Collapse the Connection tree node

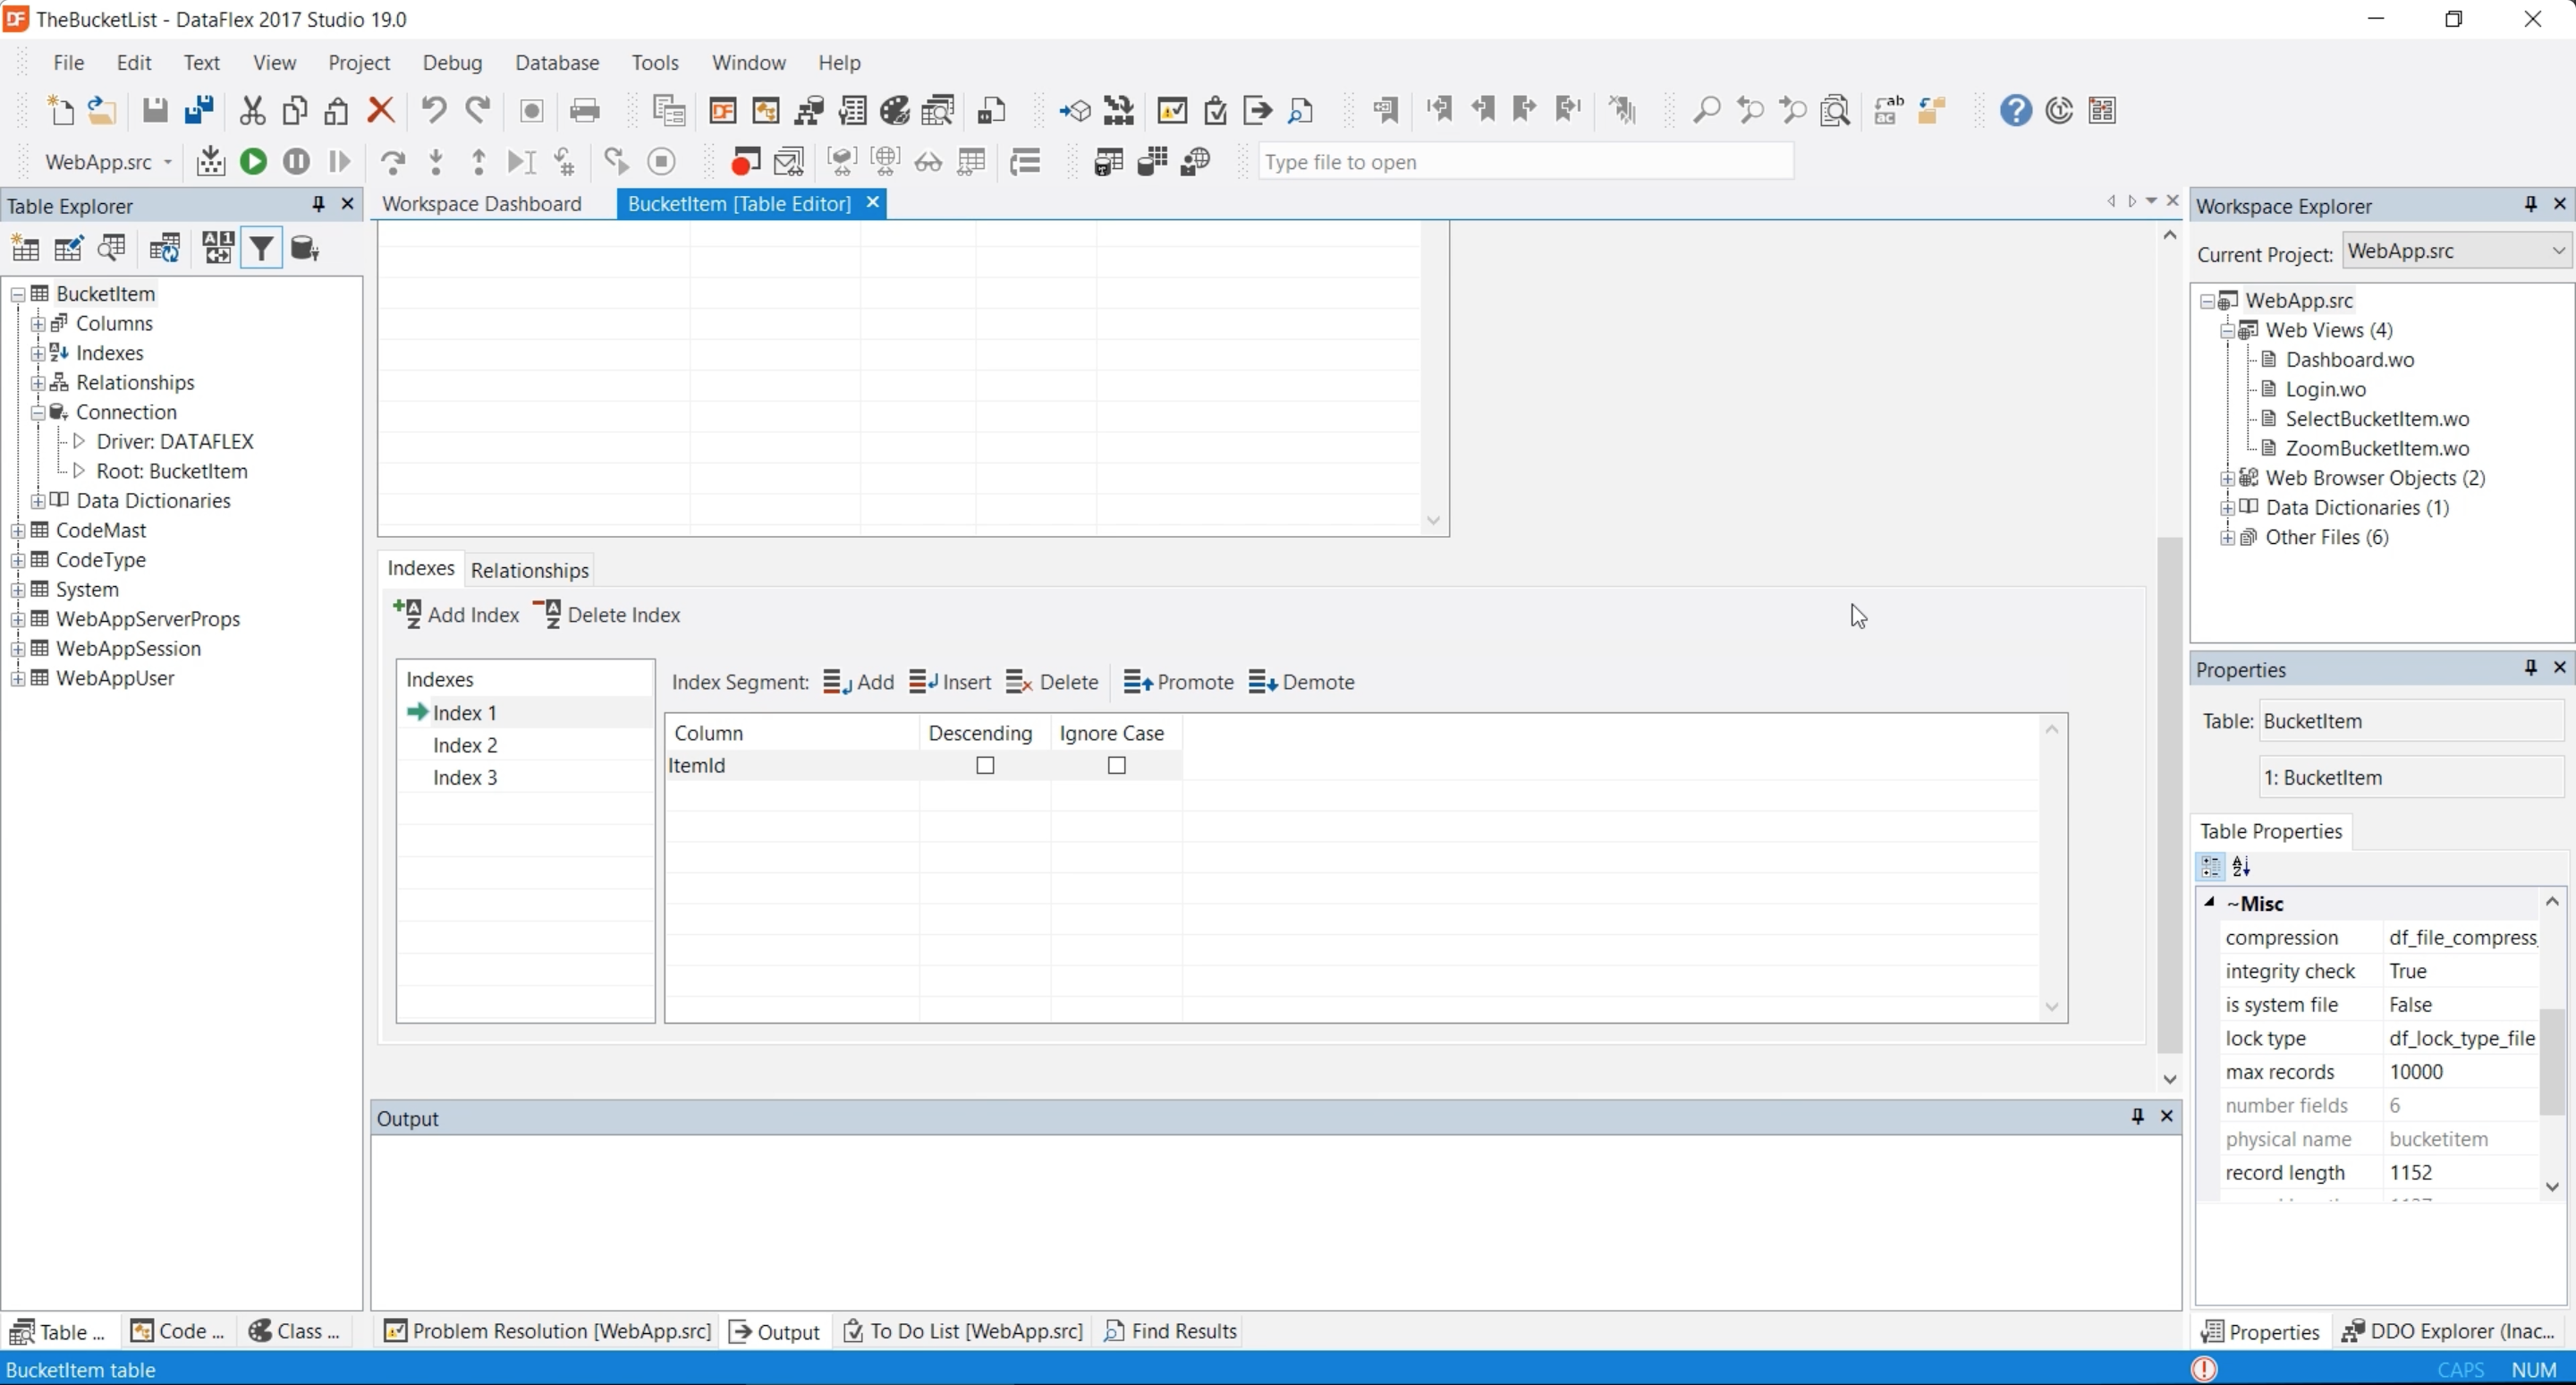click(37, 412)
